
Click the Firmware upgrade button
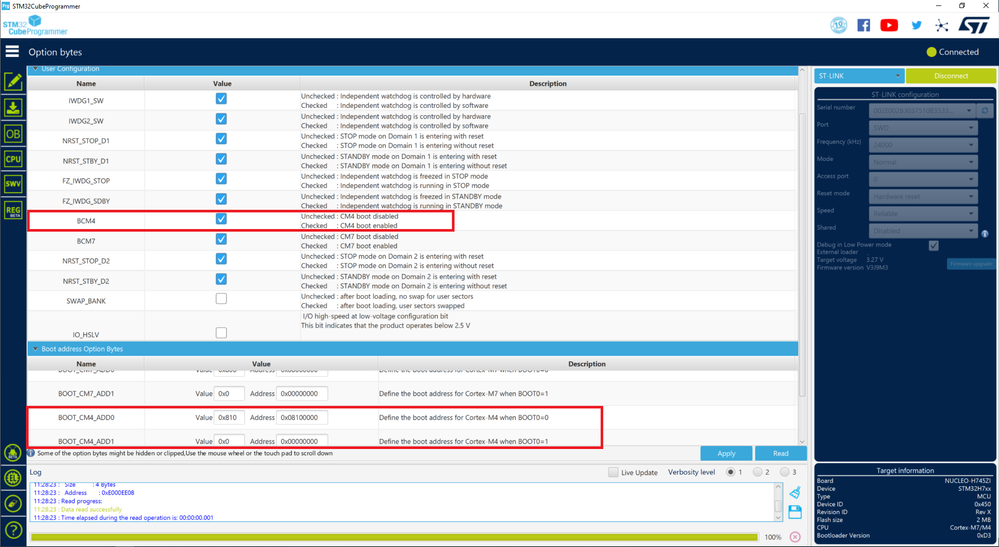tap(971, 264)
